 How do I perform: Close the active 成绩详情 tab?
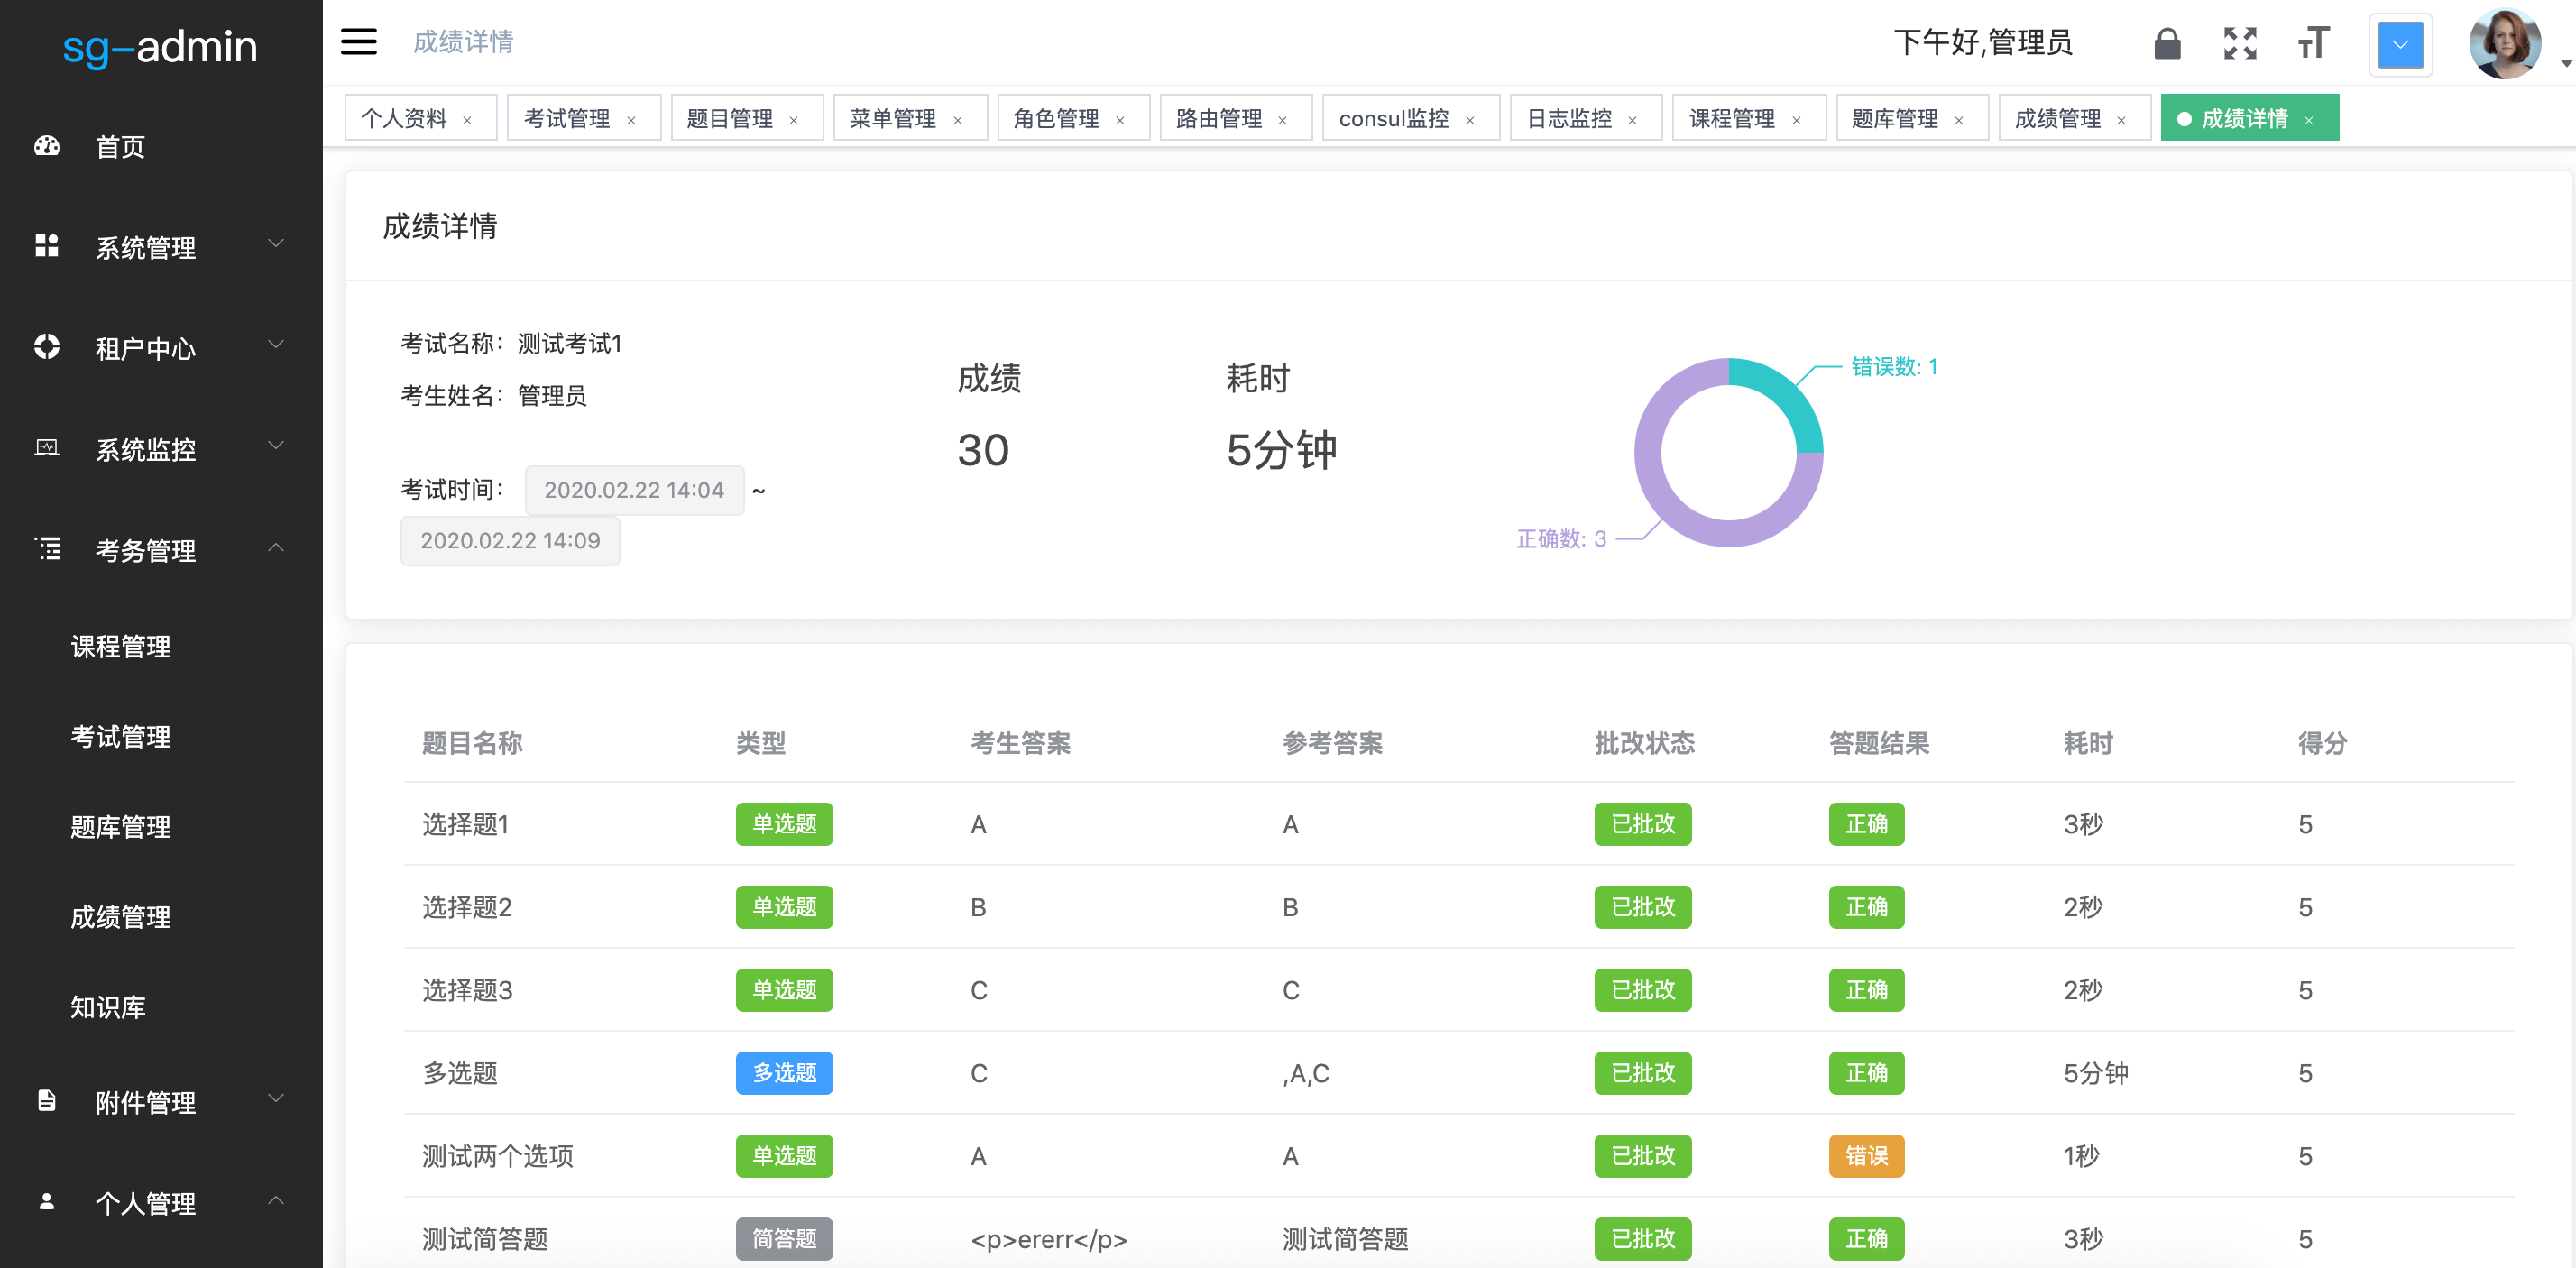coord(2309,120)
